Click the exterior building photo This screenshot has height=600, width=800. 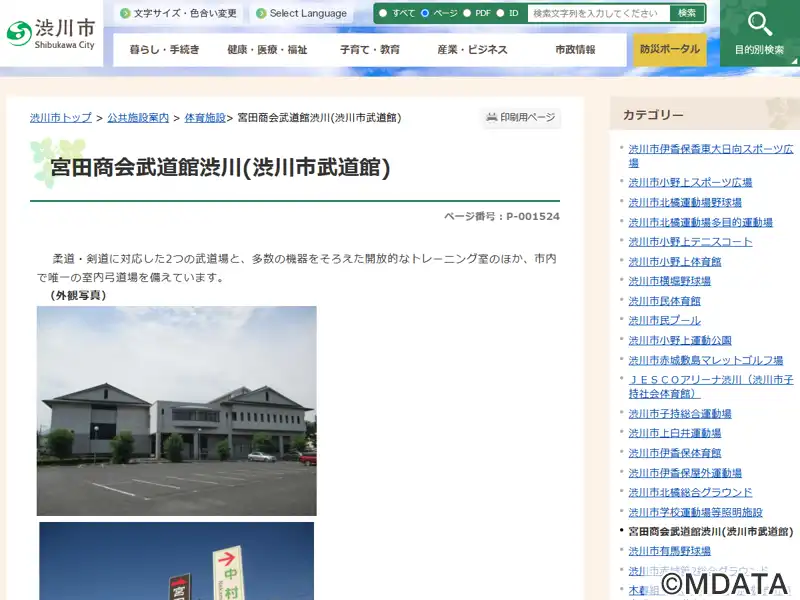177,411
